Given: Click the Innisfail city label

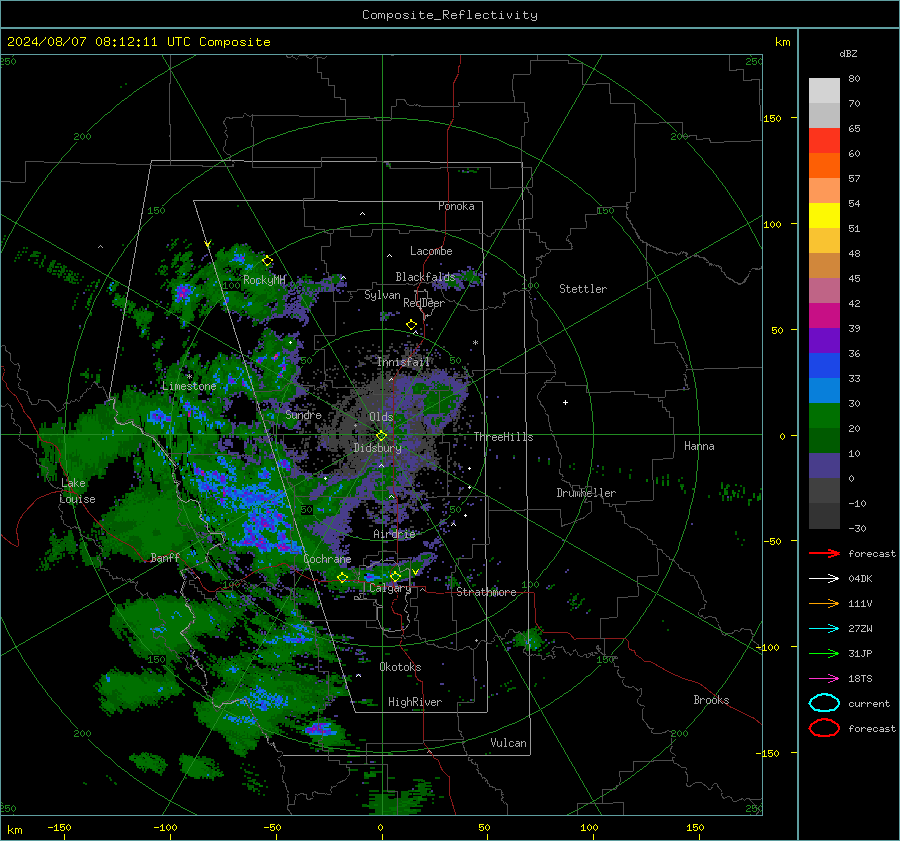Looking at the screenshot, I should coord(404,362).
